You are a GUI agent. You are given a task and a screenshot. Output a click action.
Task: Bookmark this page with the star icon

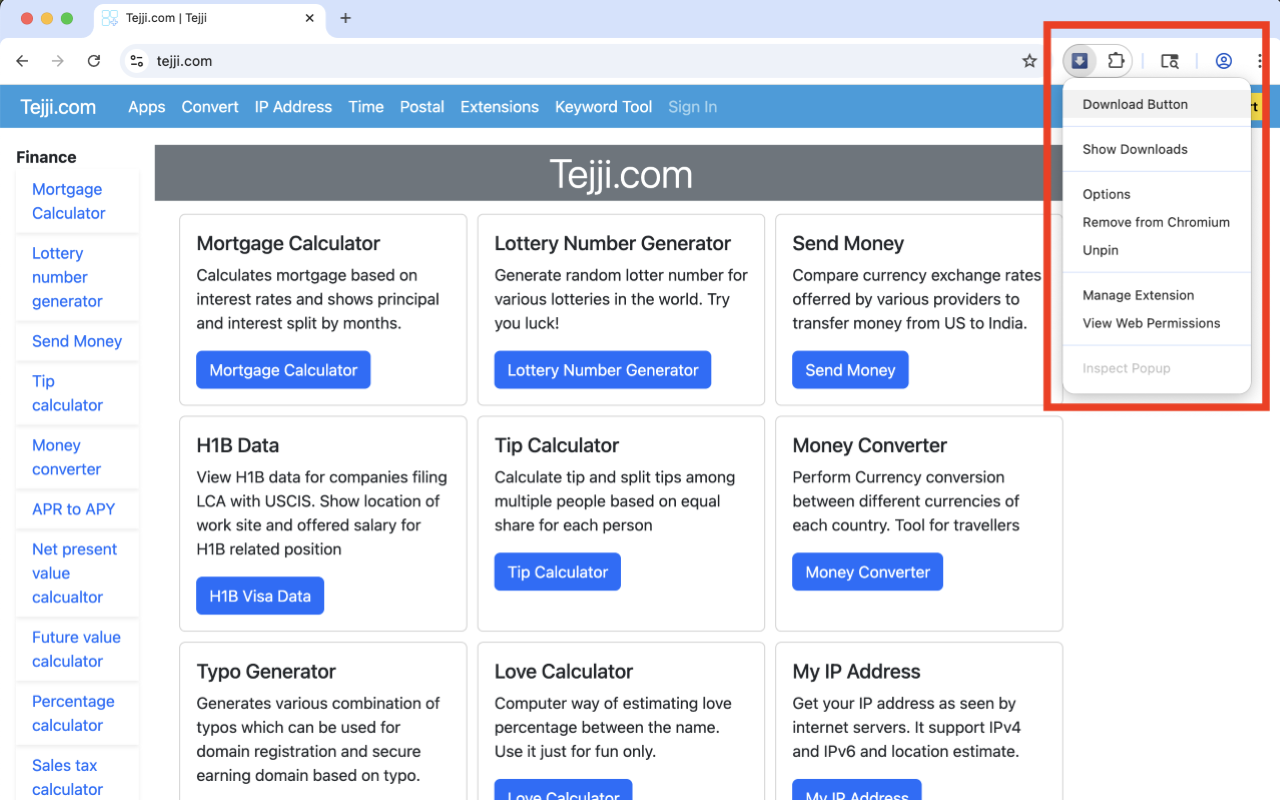pos(1030,61)
